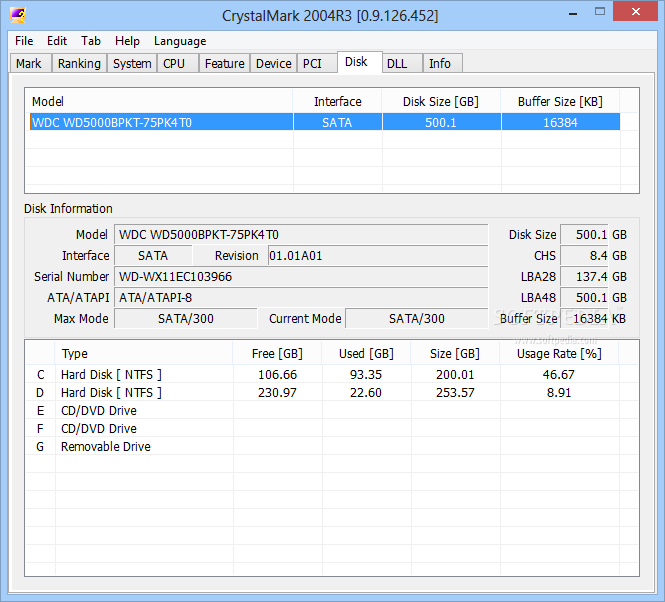Click the Type column header in partition list
The image size is (665, 602).
(144, 353)
